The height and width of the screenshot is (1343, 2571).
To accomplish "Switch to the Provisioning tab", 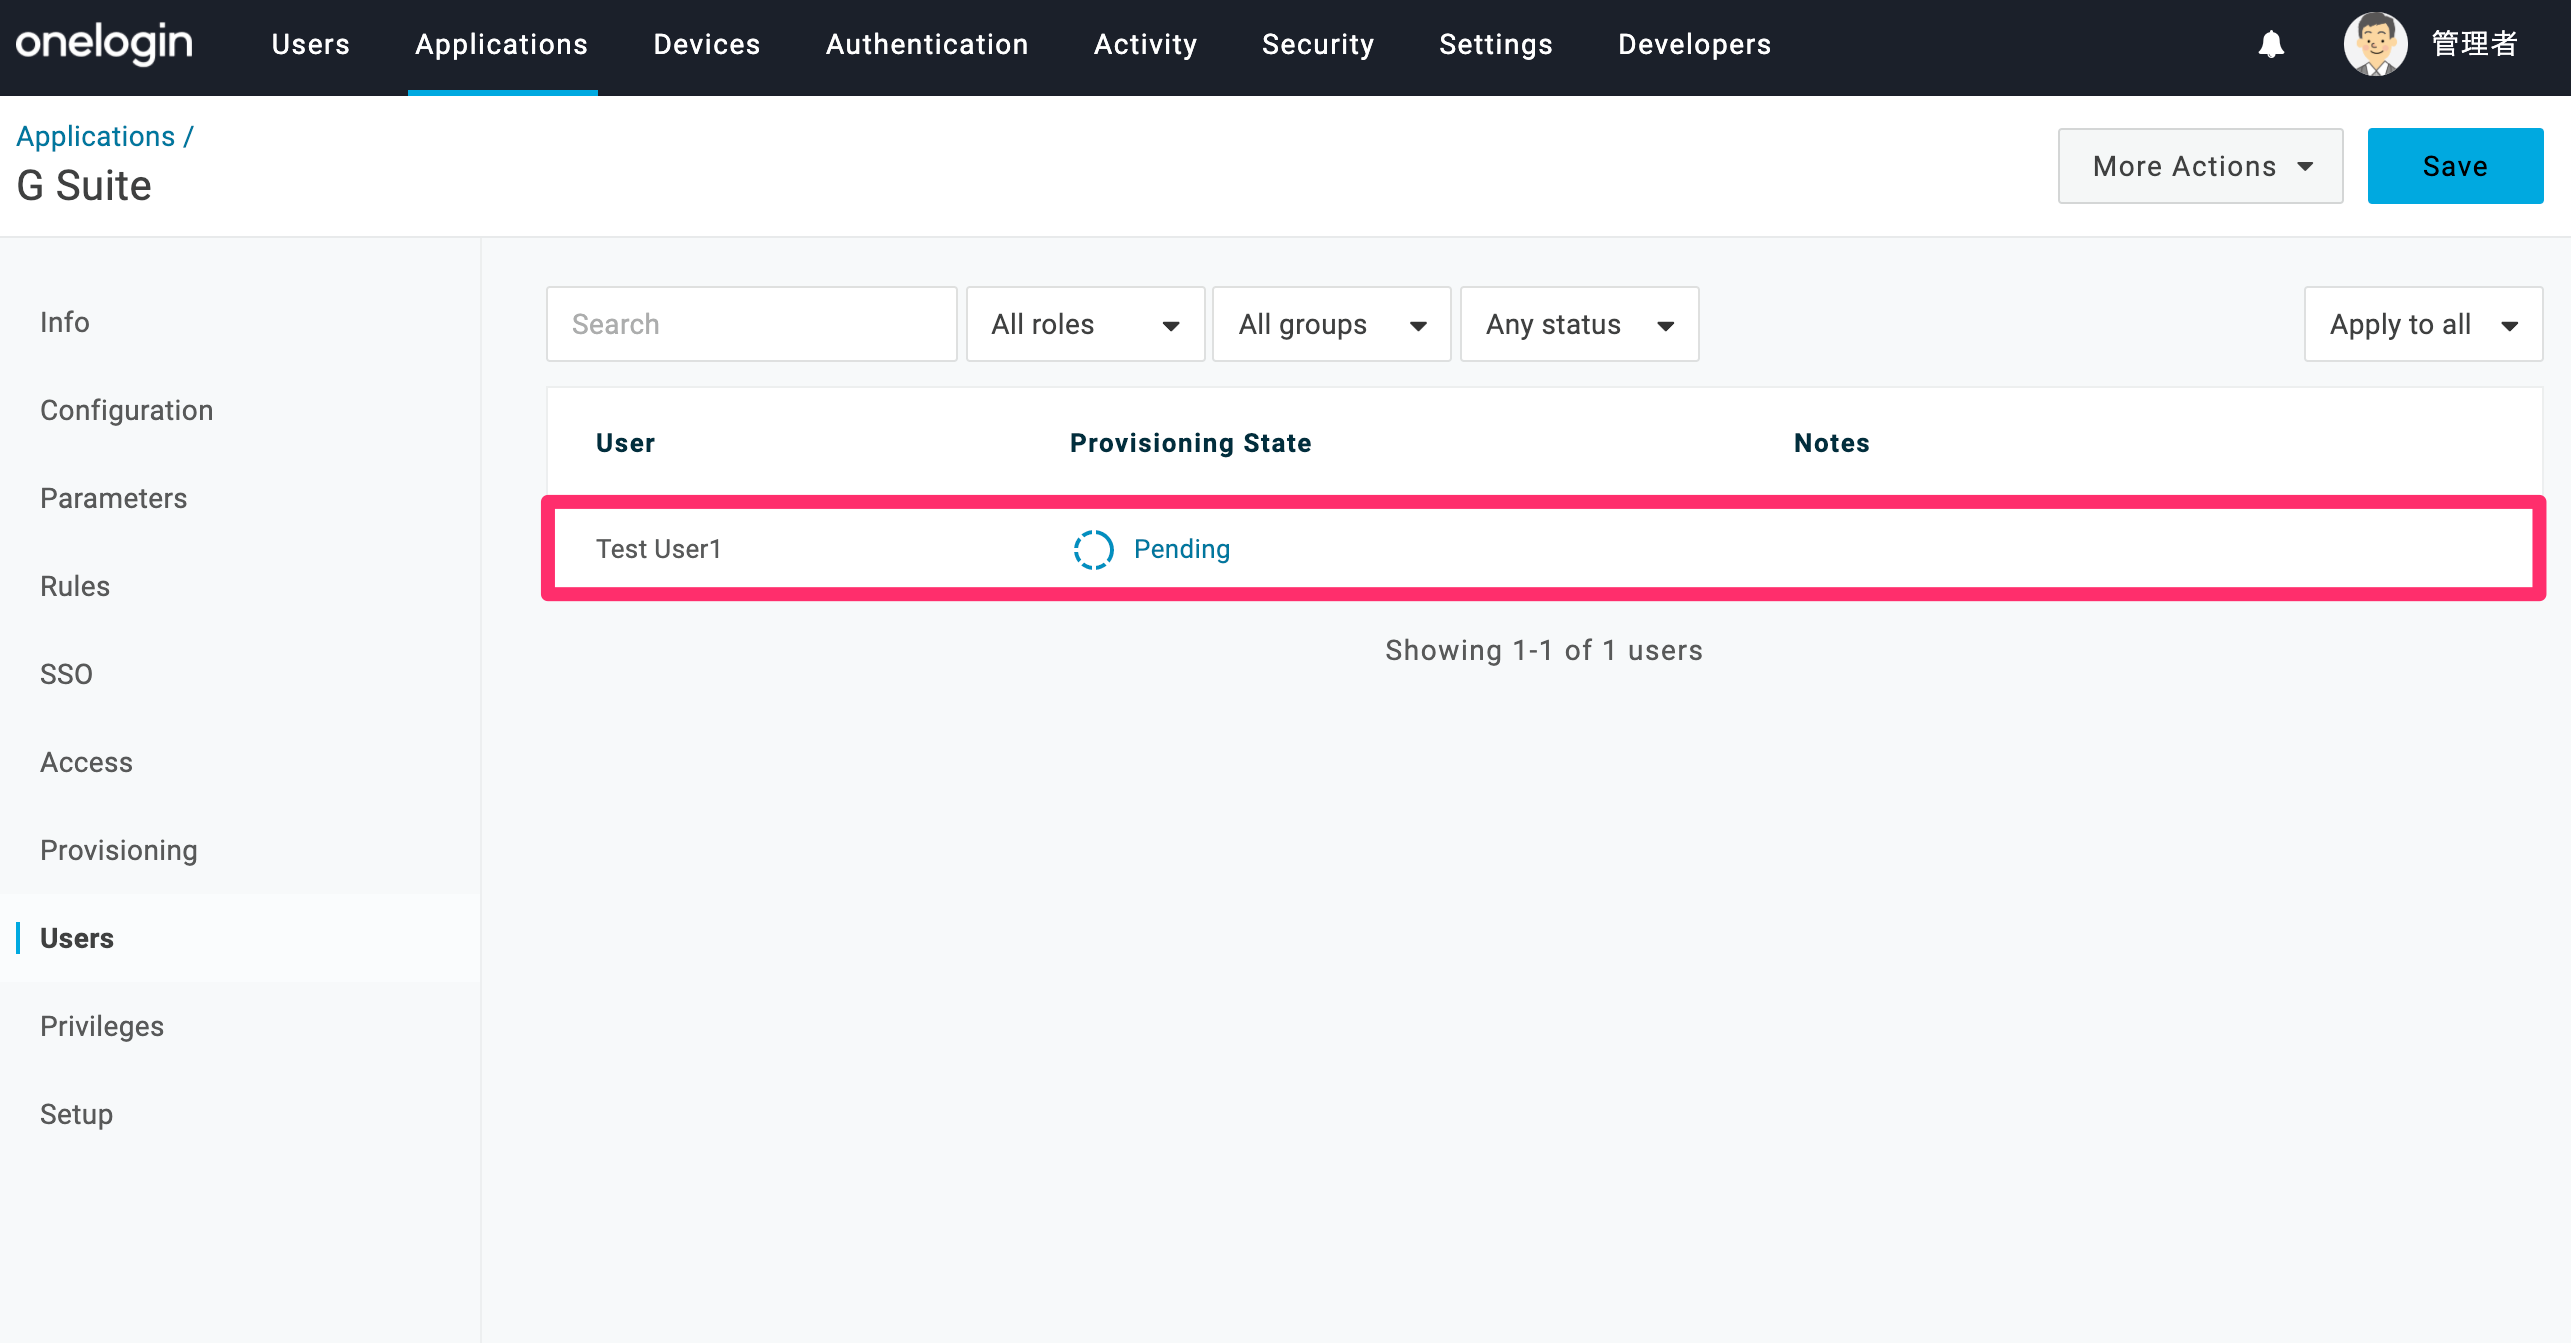I will pos(119,850).
